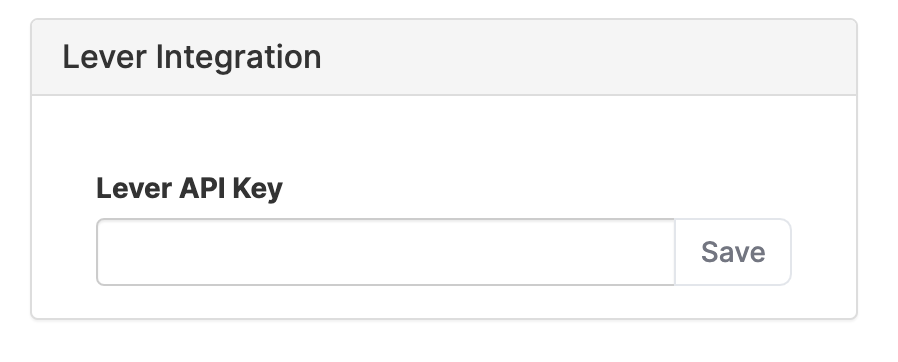Click the gray header bar of the Lever panel
This screenshot has height=362, width=898.
click(x=444, y=57)
